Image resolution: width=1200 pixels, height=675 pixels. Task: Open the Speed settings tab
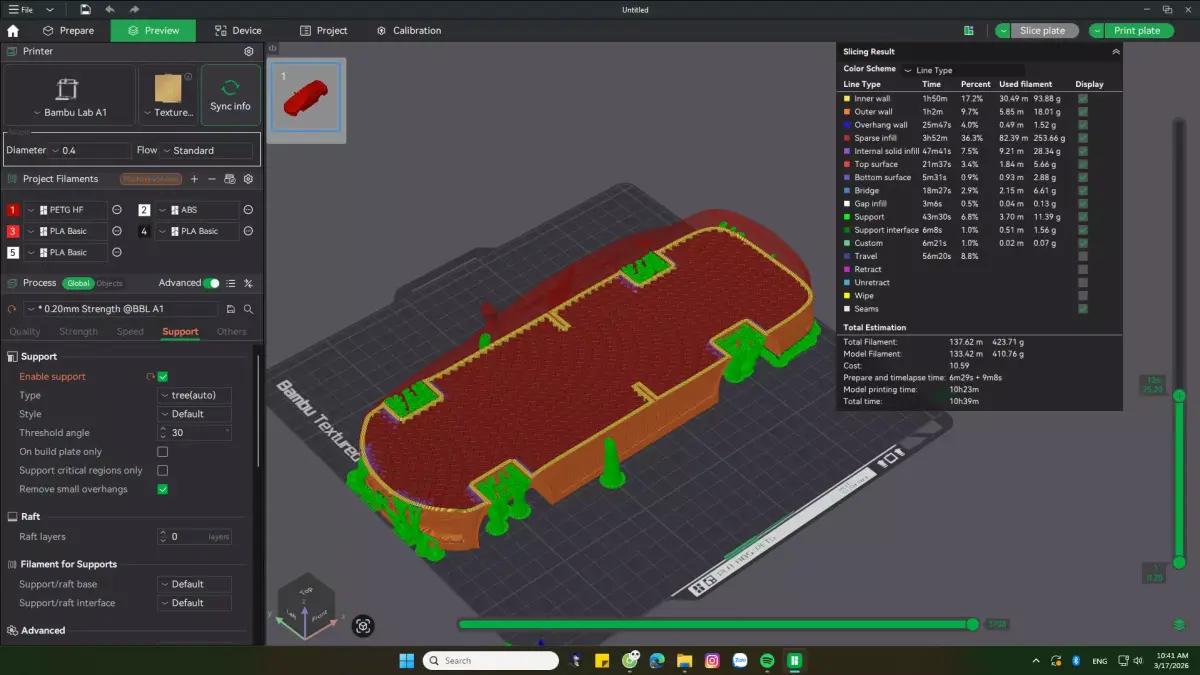pyautogui.click(x=130, y=332)
